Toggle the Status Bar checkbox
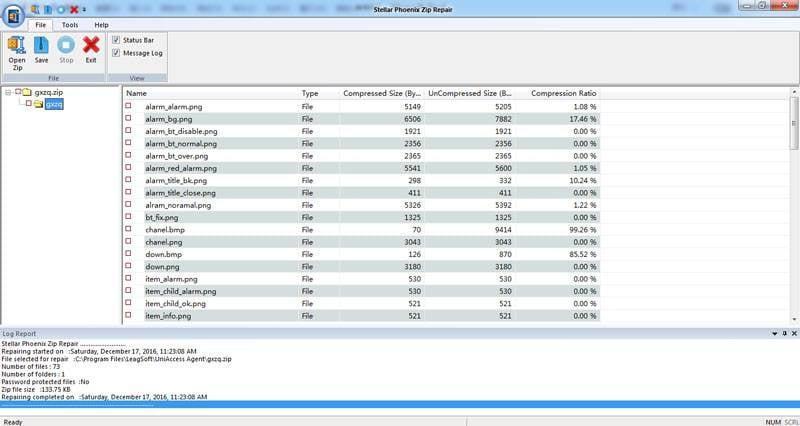 tap(117, 40)
